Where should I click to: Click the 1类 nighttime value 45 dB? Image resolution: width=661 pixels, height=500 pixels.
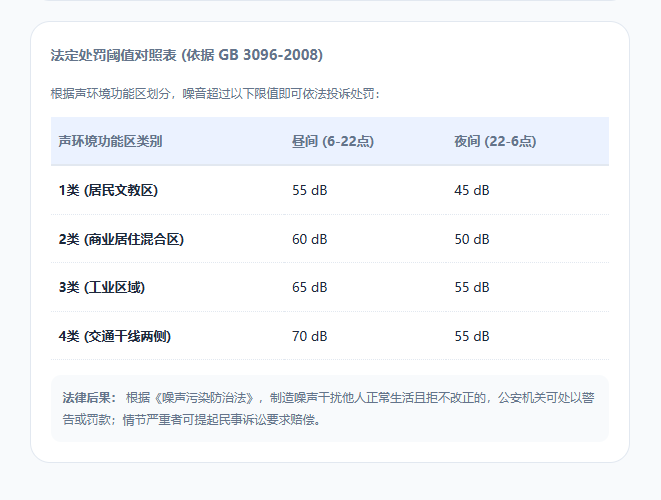tap(471, 190)
